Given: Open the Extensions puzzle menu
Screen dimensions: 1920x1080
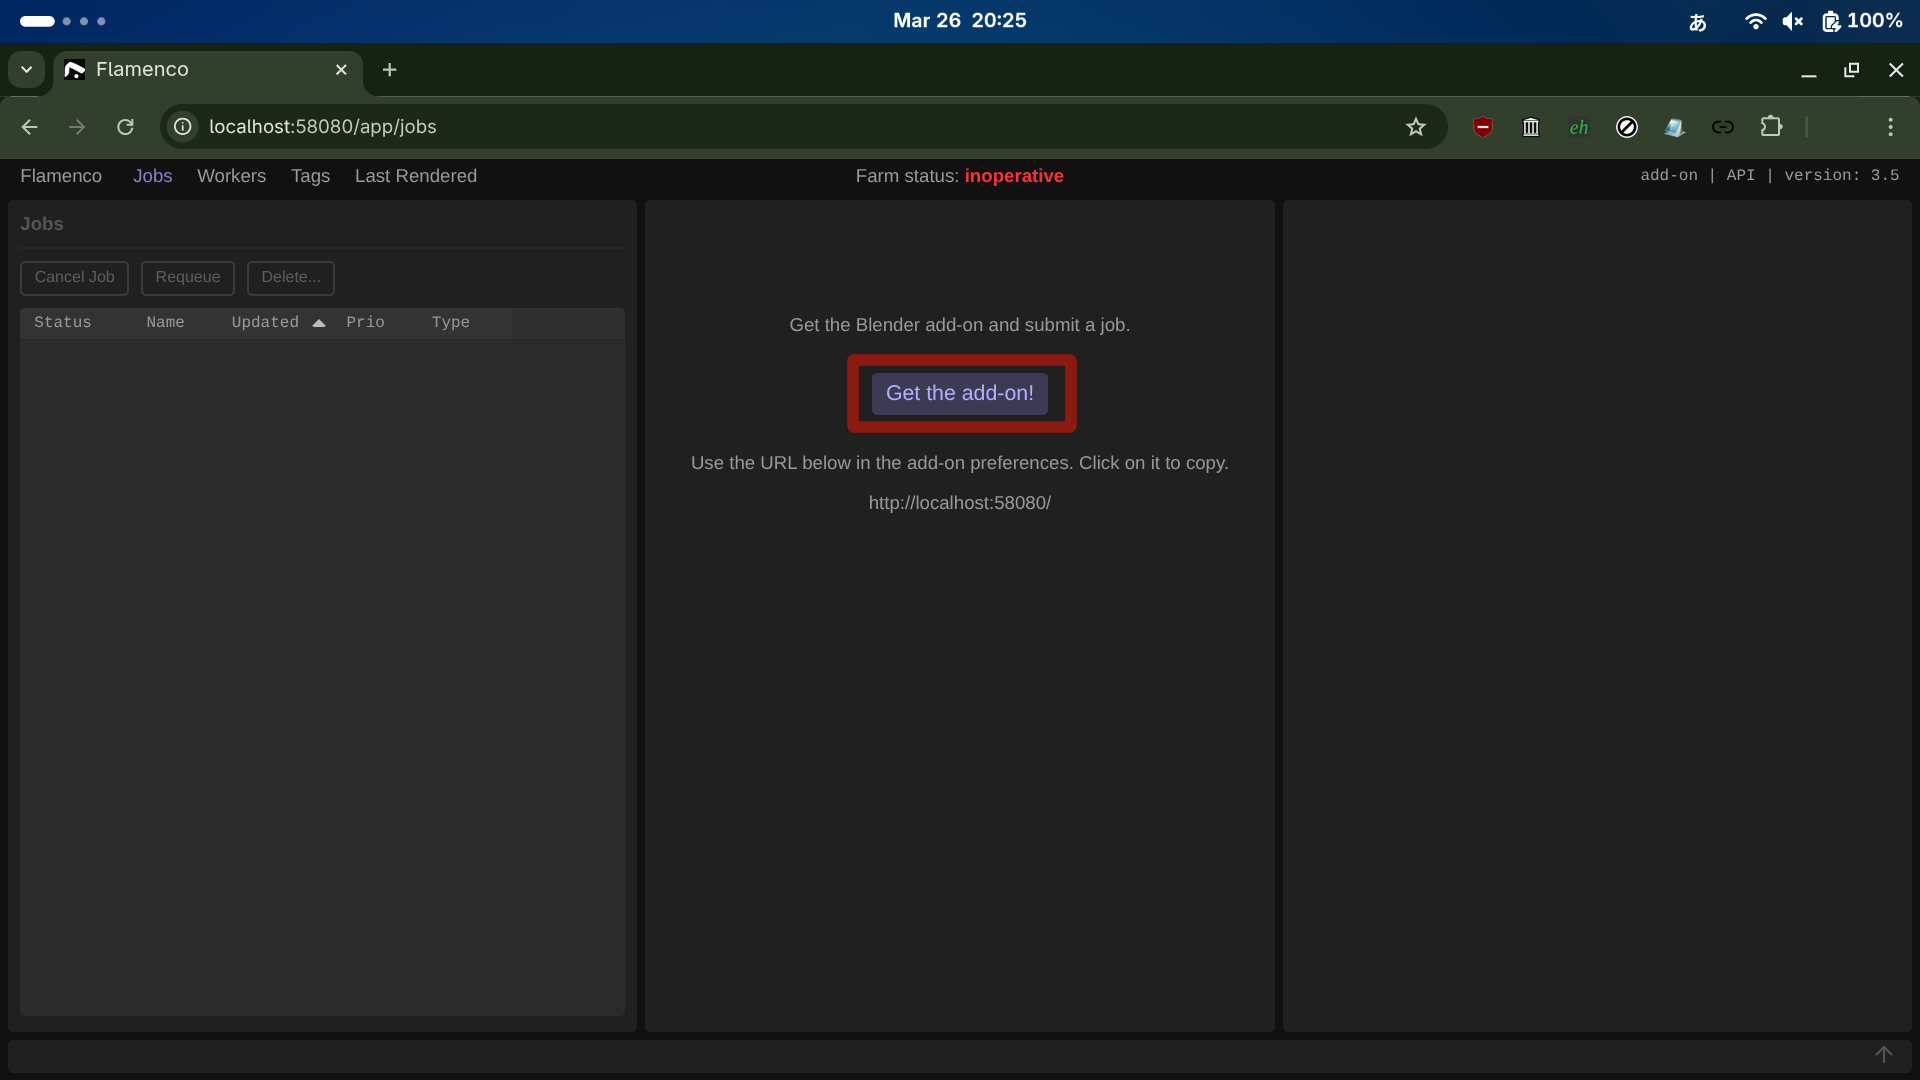Looking at the screenshot, I should pyautogui.click(x=1771, y=127).
